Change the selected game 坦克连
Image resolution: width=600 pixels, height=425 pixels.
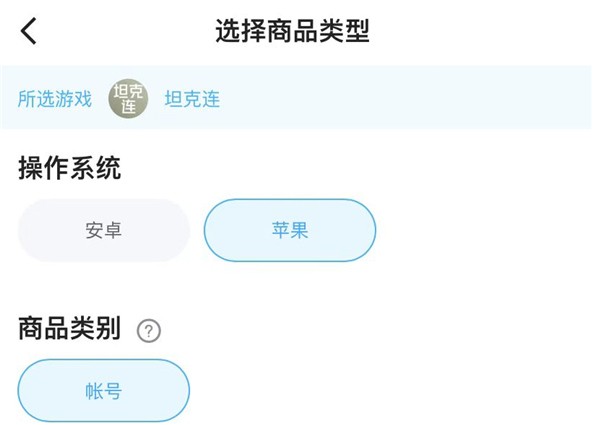192,98
